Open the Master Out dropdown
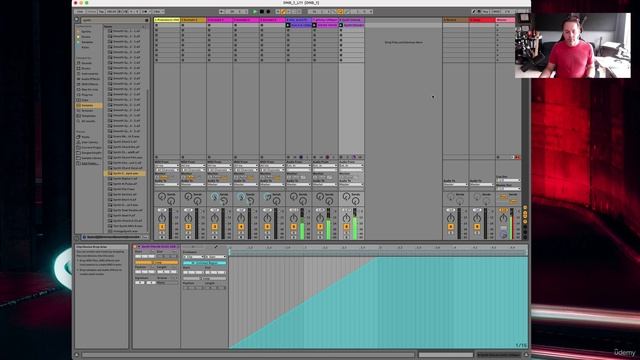This screenshot has height=360, width=640. [x=508, y=189]
